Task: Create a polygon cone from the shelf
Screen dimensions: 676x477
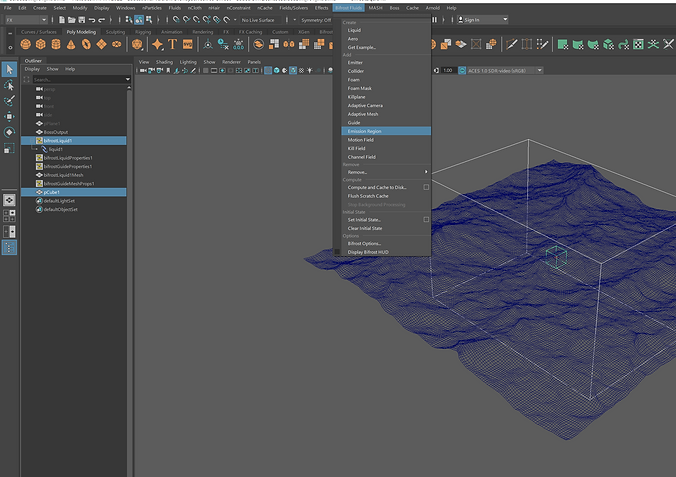Action: [x=71, y=44]
